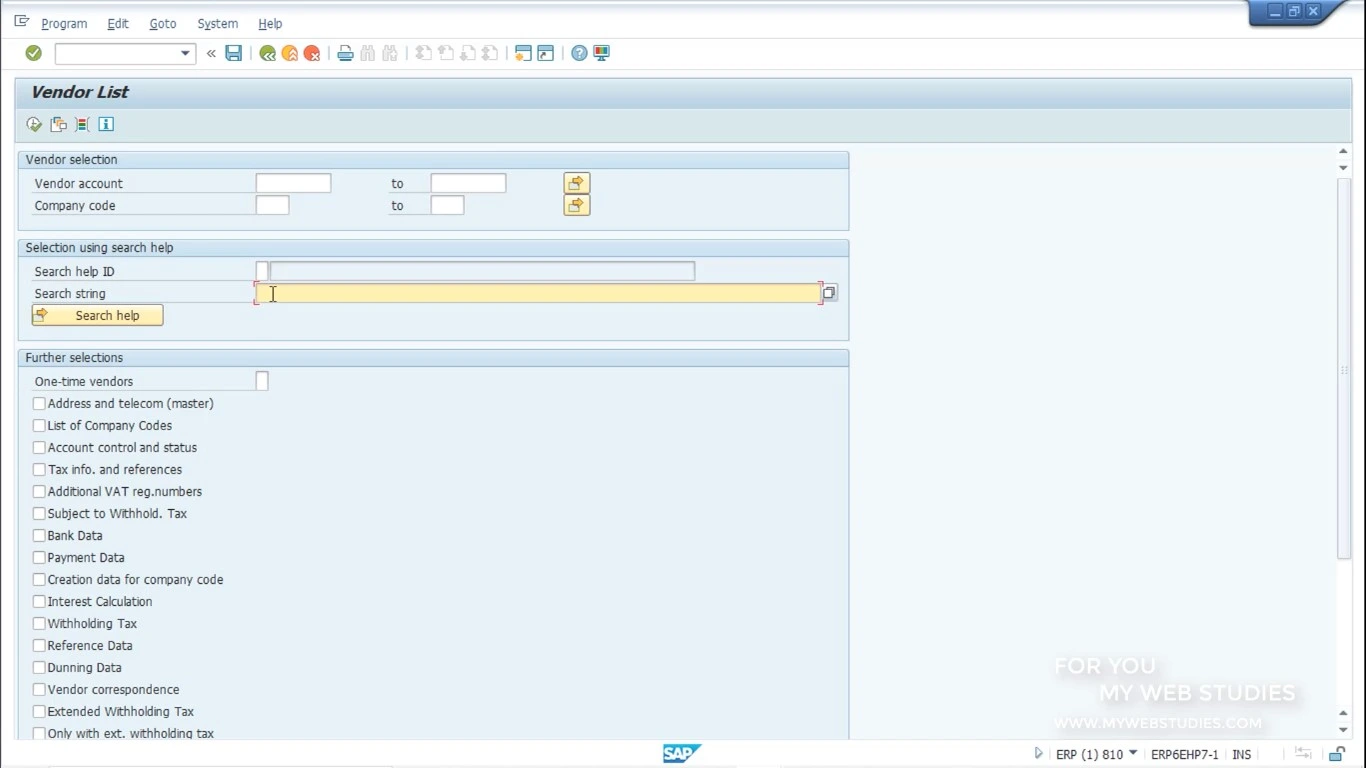1366x768 pixels.
Task: Click the vertical scrollbar of selection screen
Action: [1343, 368]
